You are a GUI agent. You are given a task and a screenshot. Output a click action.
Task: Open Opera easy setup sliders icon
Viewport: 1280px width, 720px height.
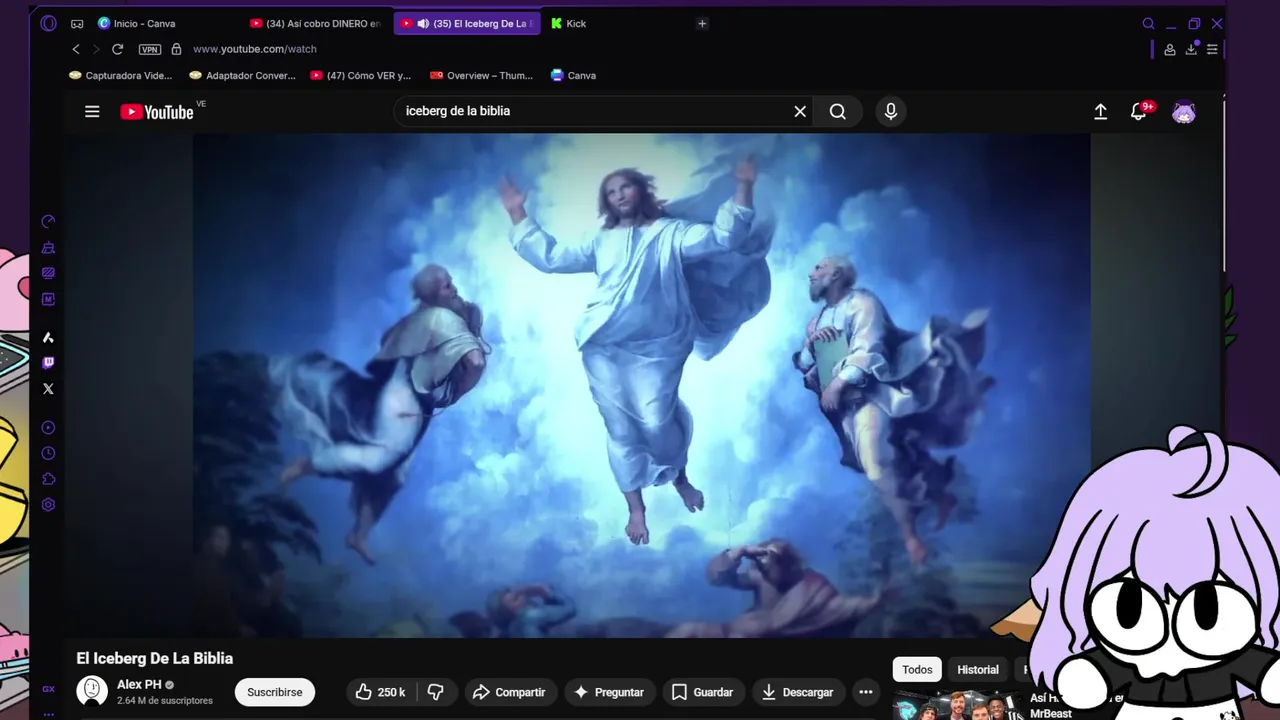click(1212, 49)
